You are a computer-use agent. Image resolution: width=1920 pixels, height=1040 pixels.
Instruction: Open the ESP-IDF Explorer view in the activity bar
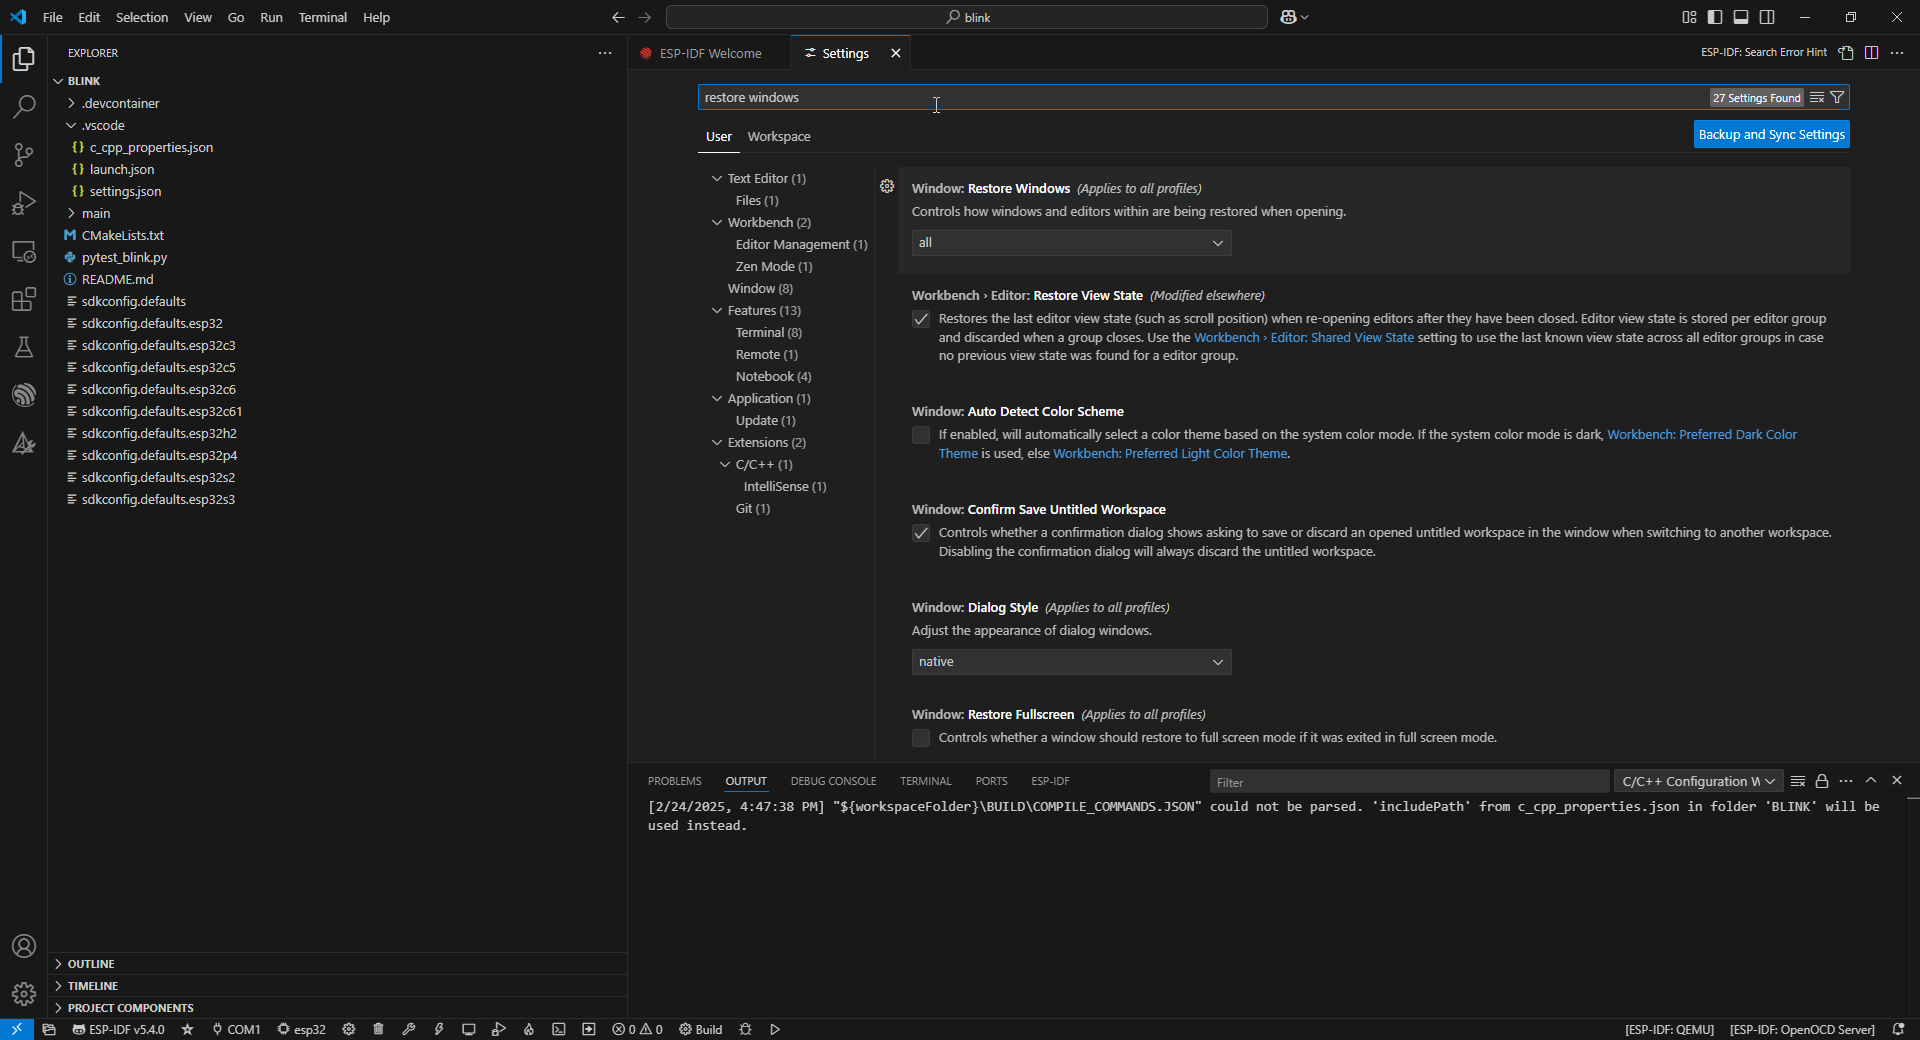(x=24, y=395)
